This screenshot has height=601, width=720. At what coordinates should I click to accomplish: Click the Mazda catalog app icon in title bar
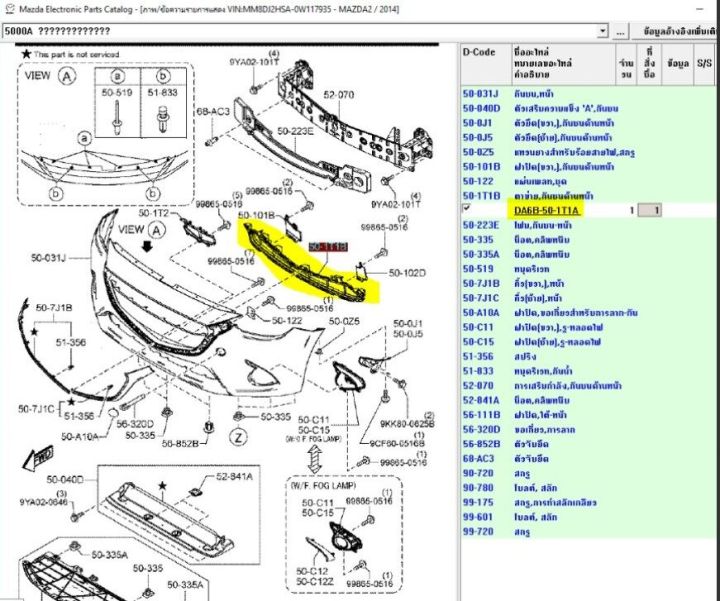click(8, 8)
